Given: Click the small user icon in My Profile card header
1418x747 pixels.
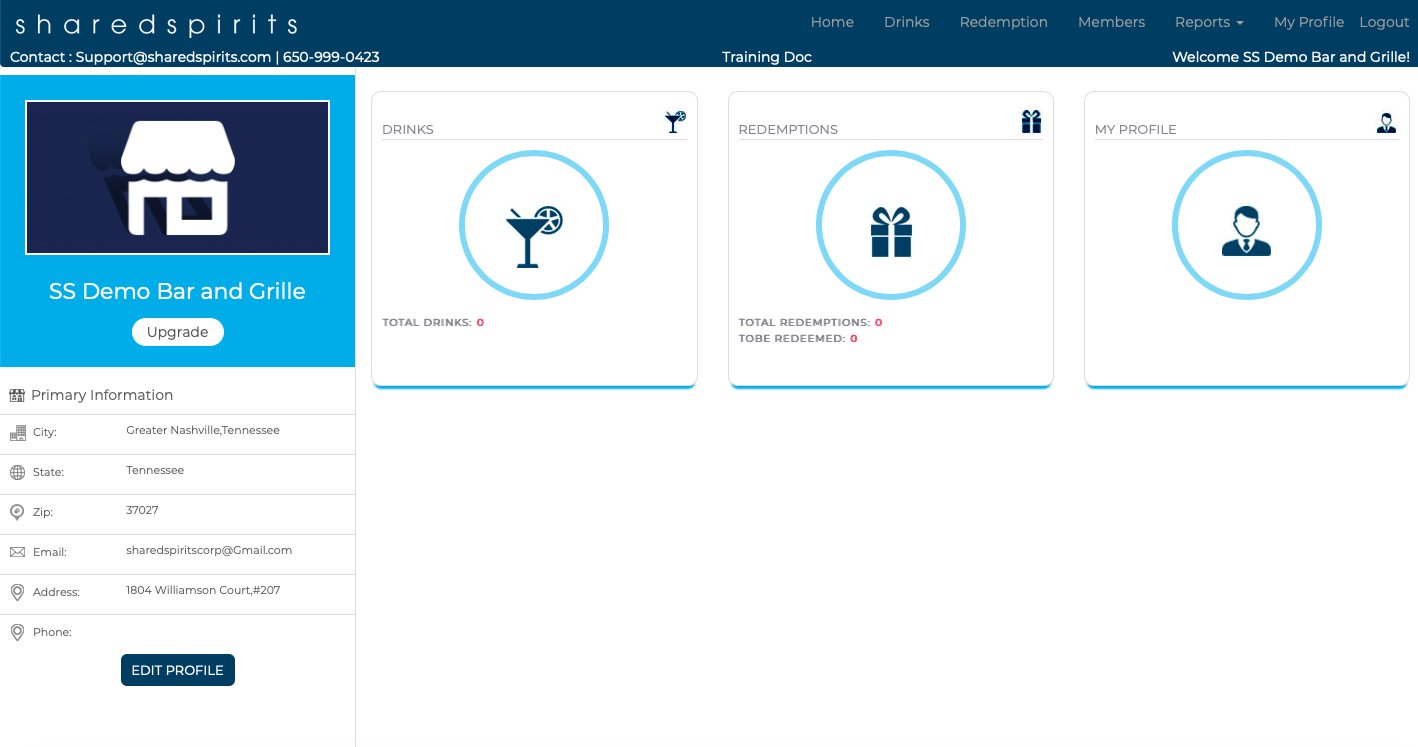Looking at the screenshot, I should pos(1386,123).
